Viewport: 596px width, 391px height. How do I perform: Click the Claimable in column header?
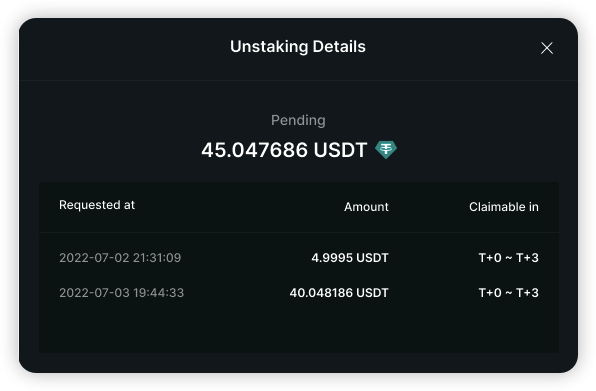(x=504, y=207)
